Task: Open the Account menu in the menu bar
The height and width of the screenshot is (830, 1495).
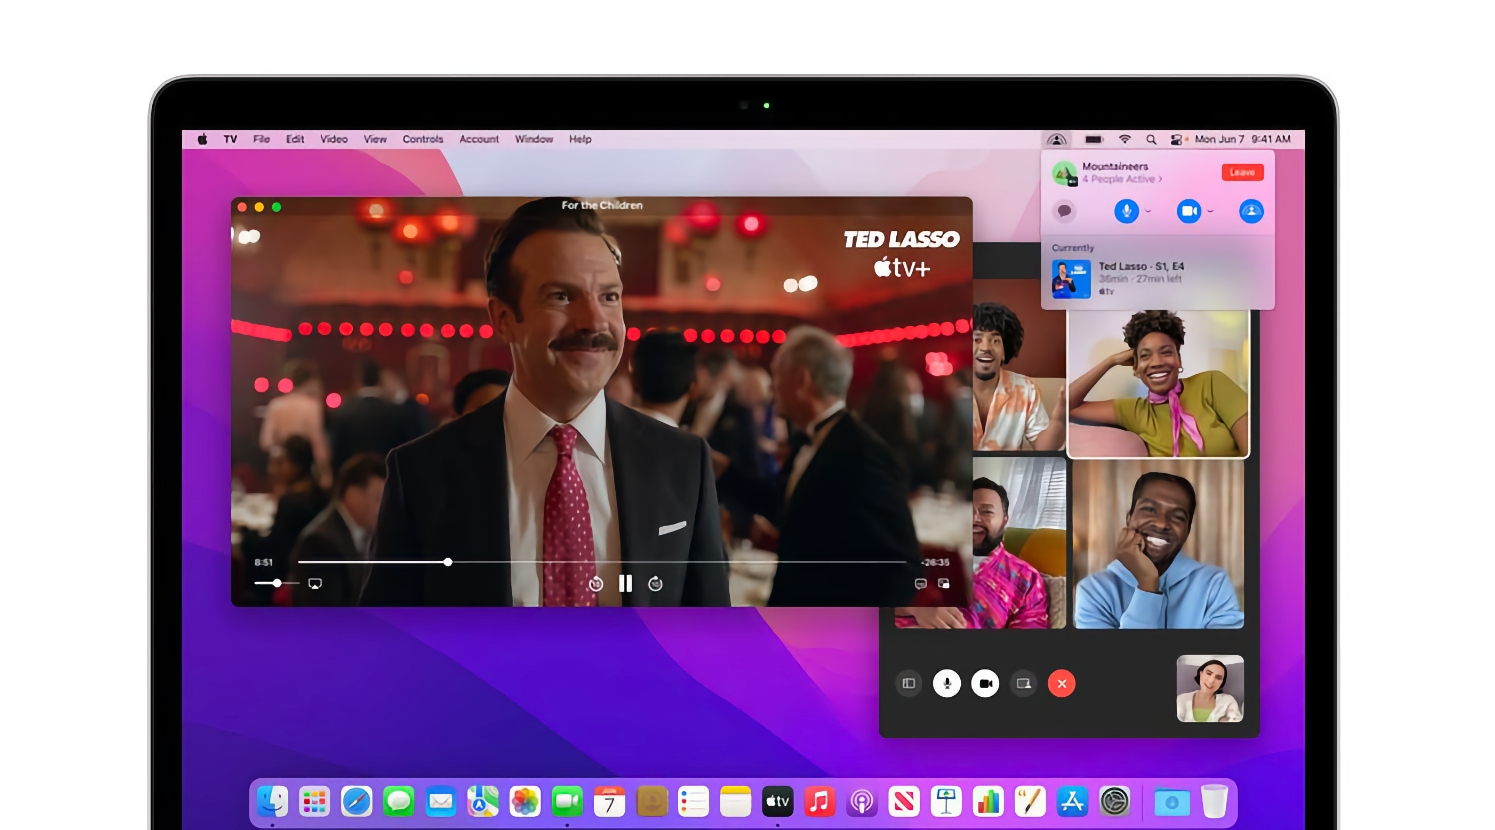Action: pyautogui.click(x=479, y=140)
